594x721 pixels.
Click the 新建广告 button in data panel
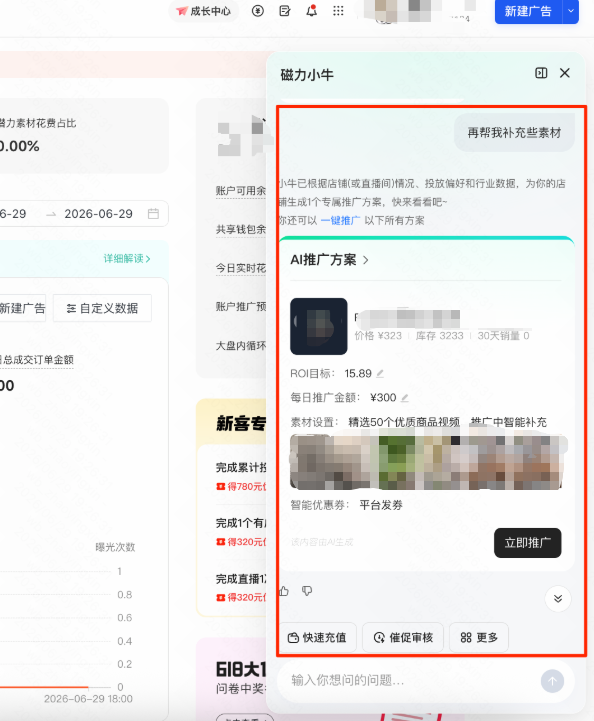22,308
